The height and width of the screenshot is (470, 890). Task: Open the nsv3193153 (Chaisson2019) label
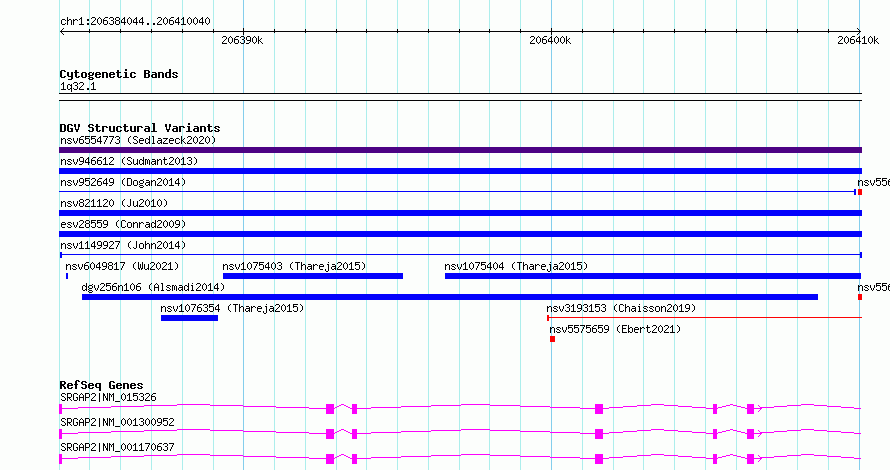[x=621, y=308]
